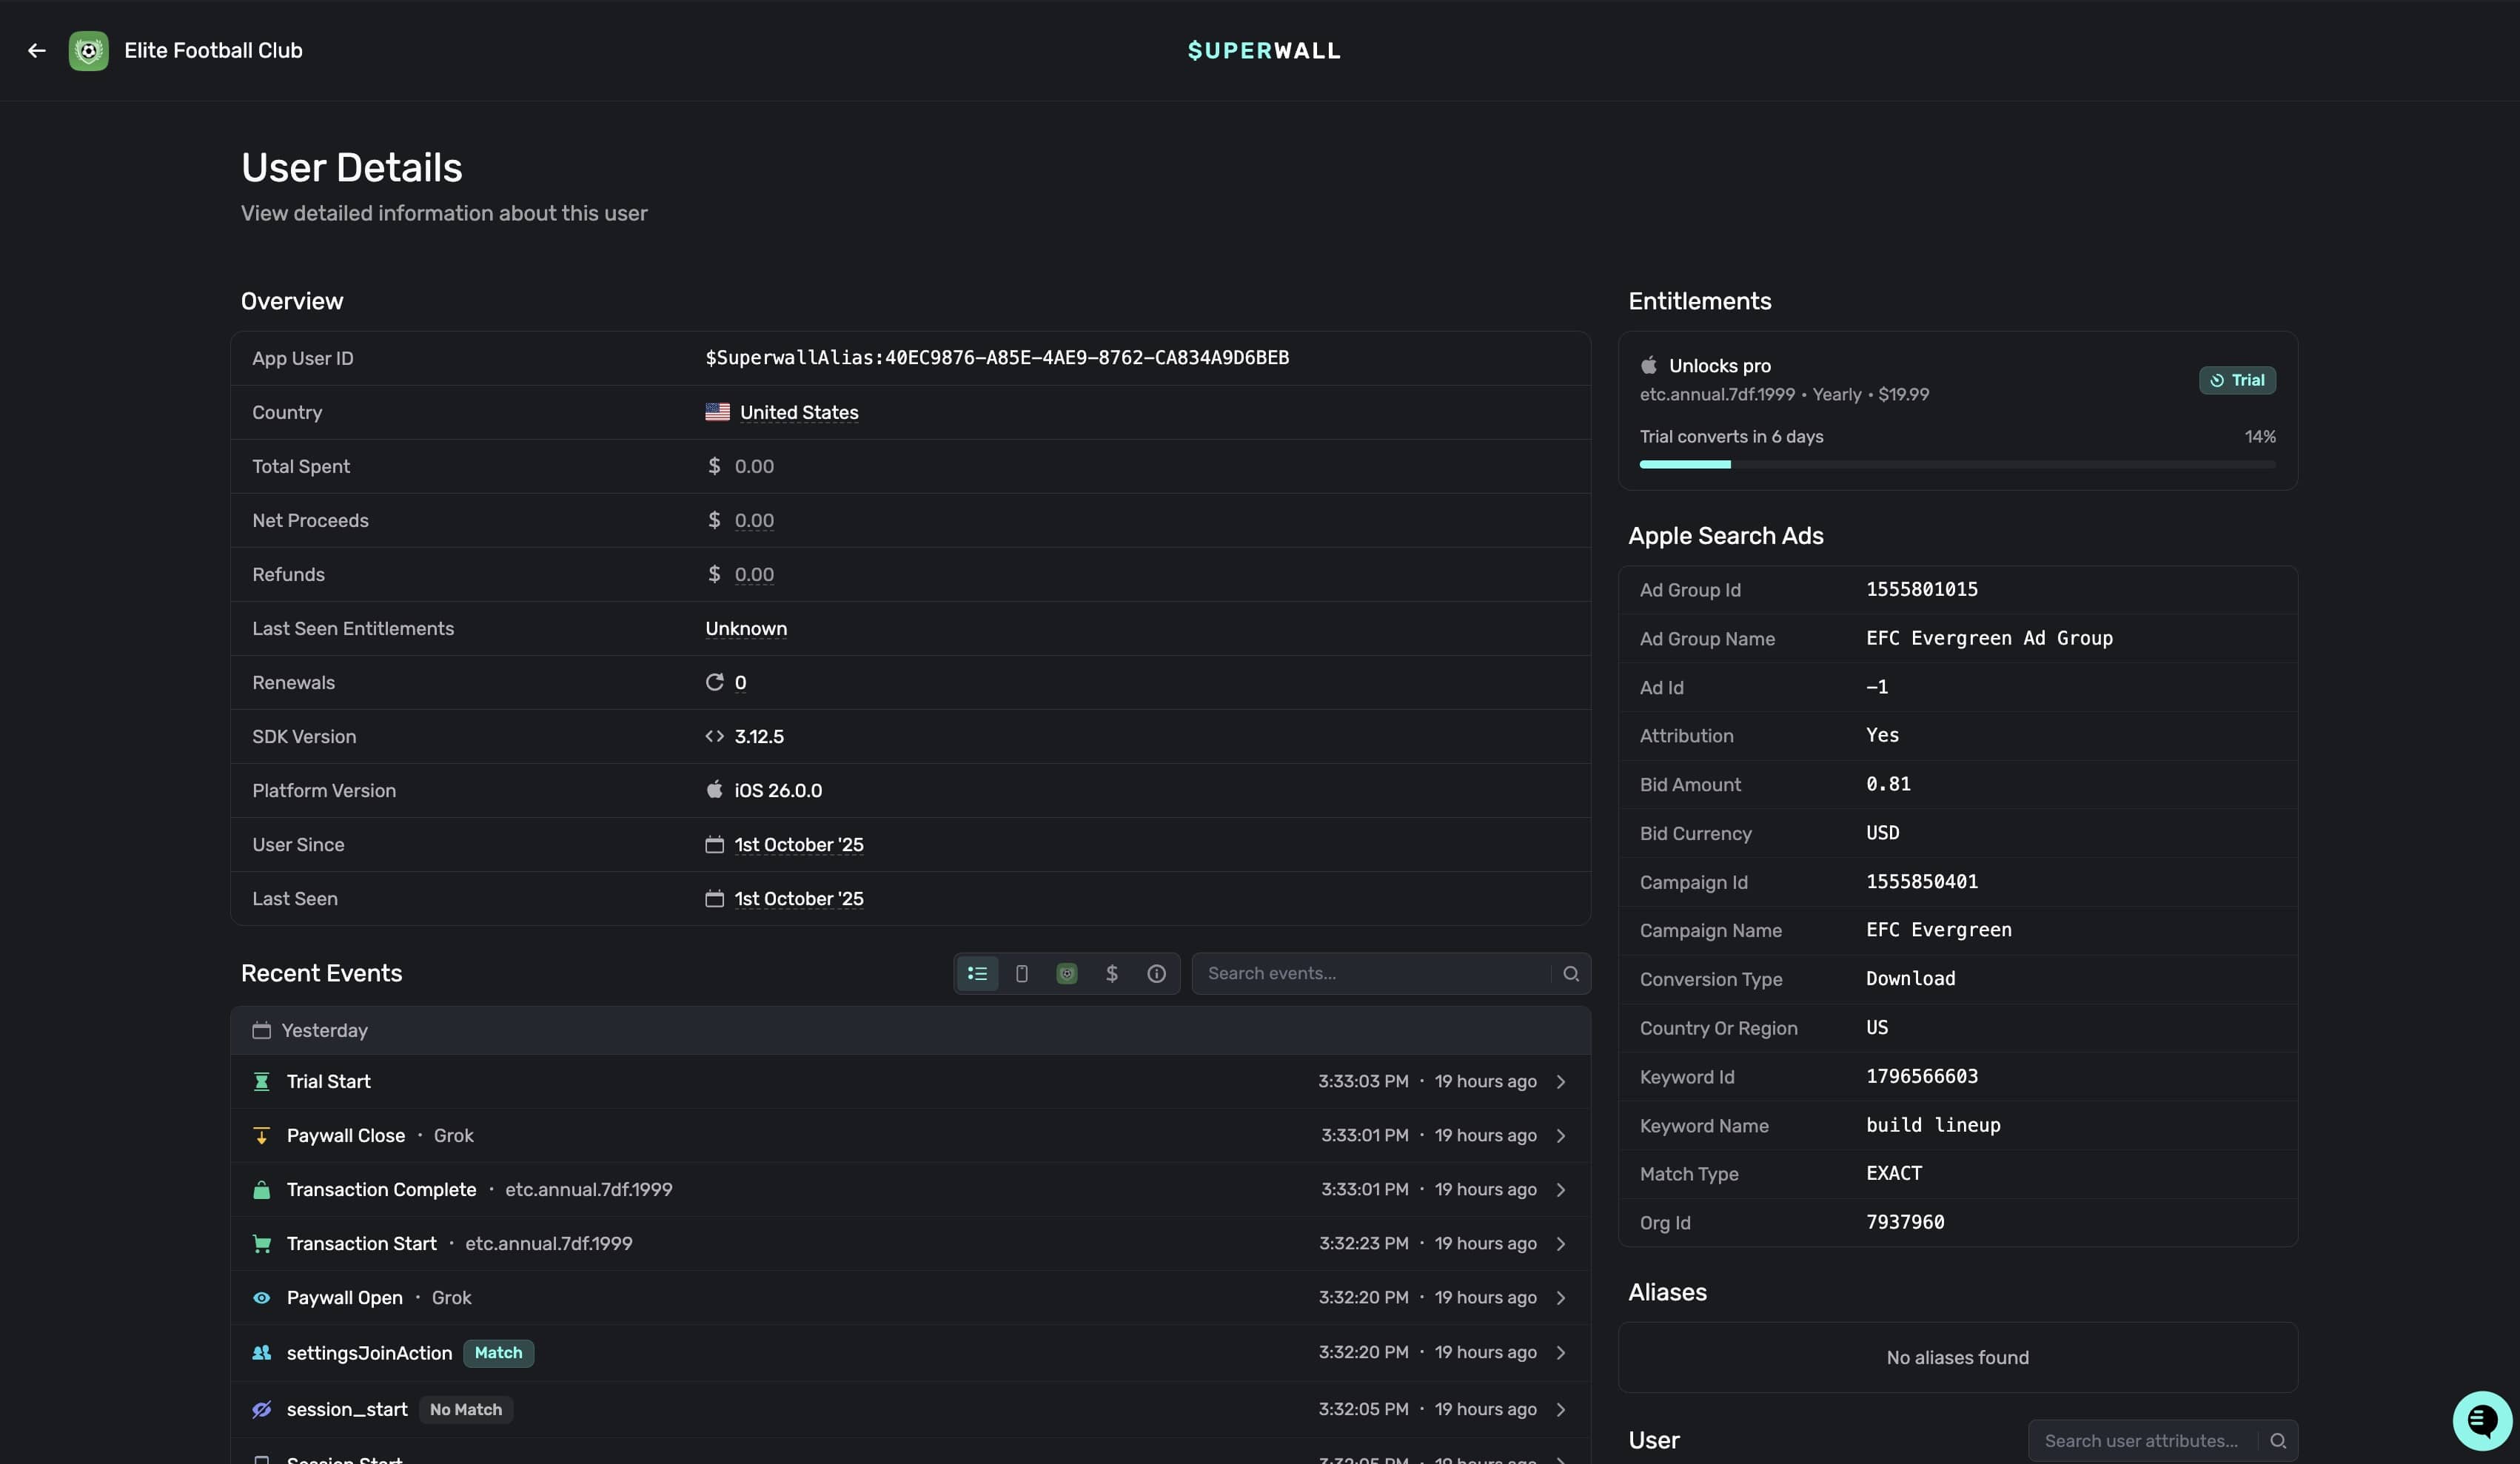Expand the session_start event chevron

1560,1410
